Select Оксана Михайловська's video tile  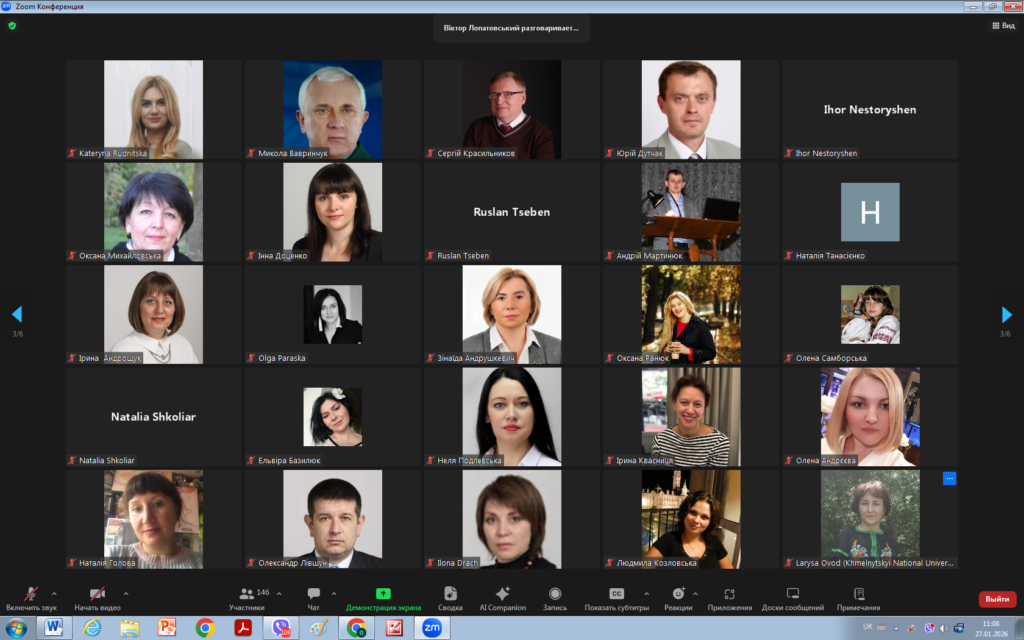pos(153,212)
